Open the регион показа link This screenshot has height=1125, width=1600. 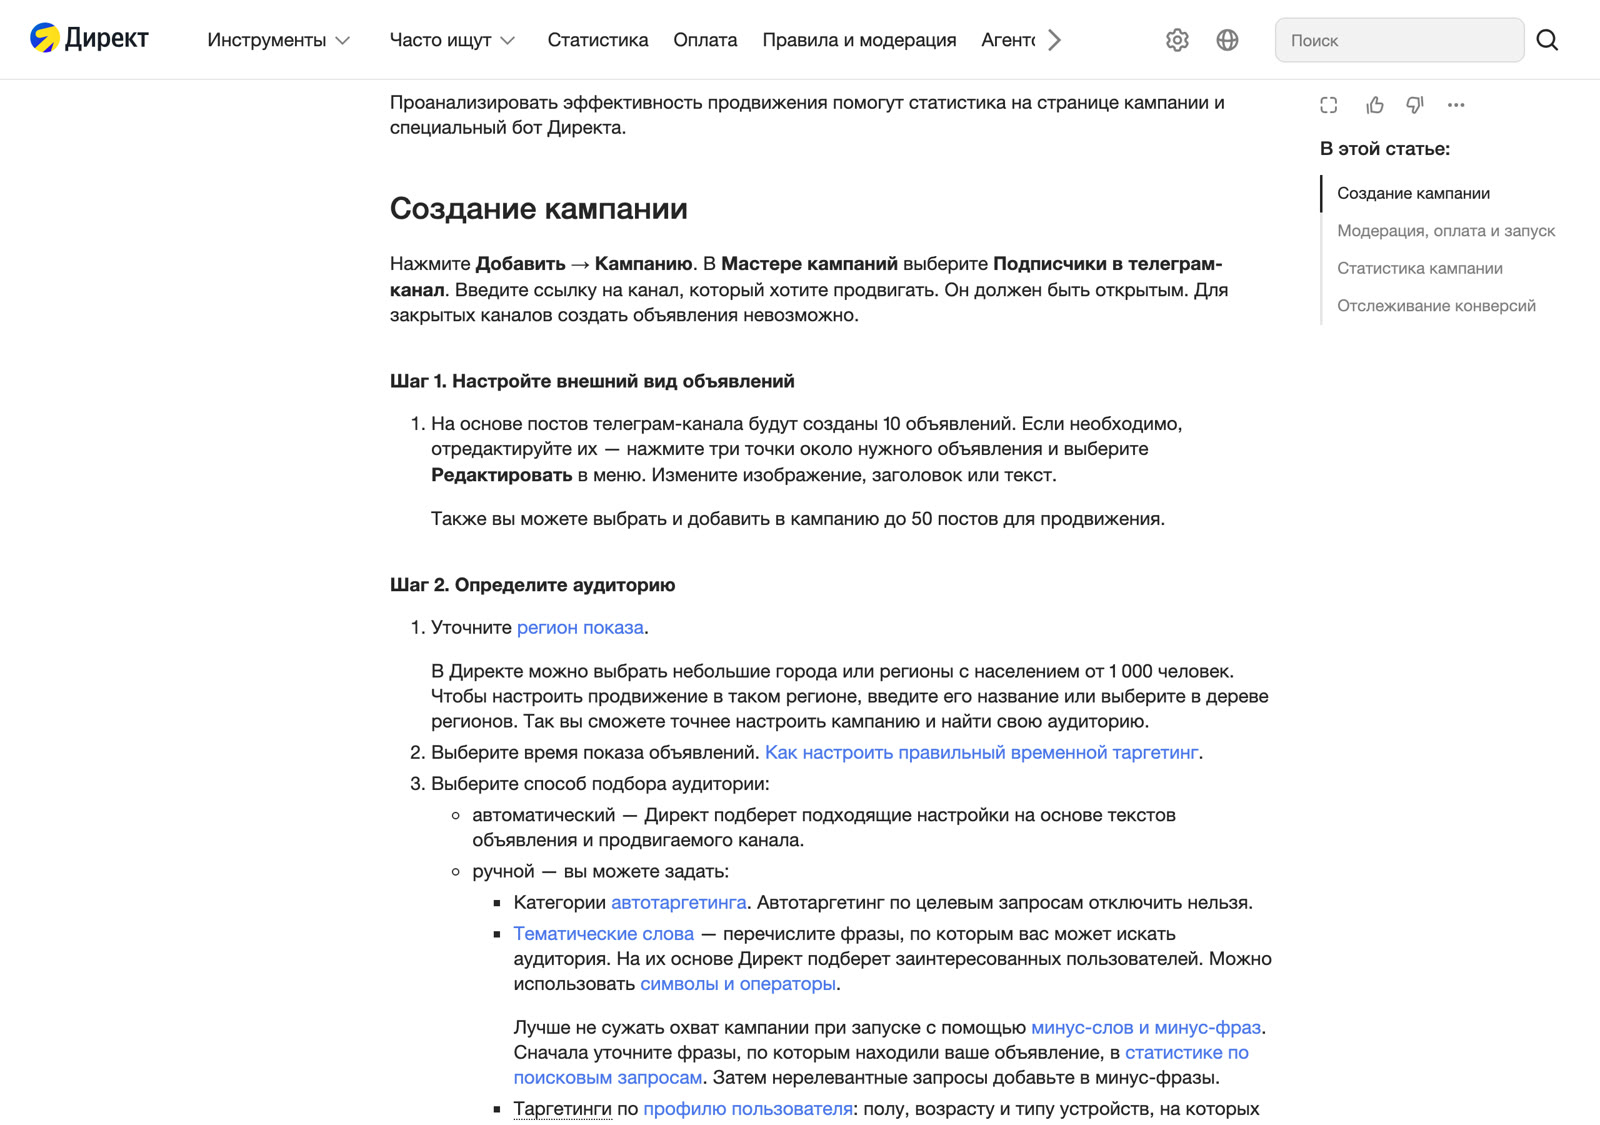tap(580, 628)
